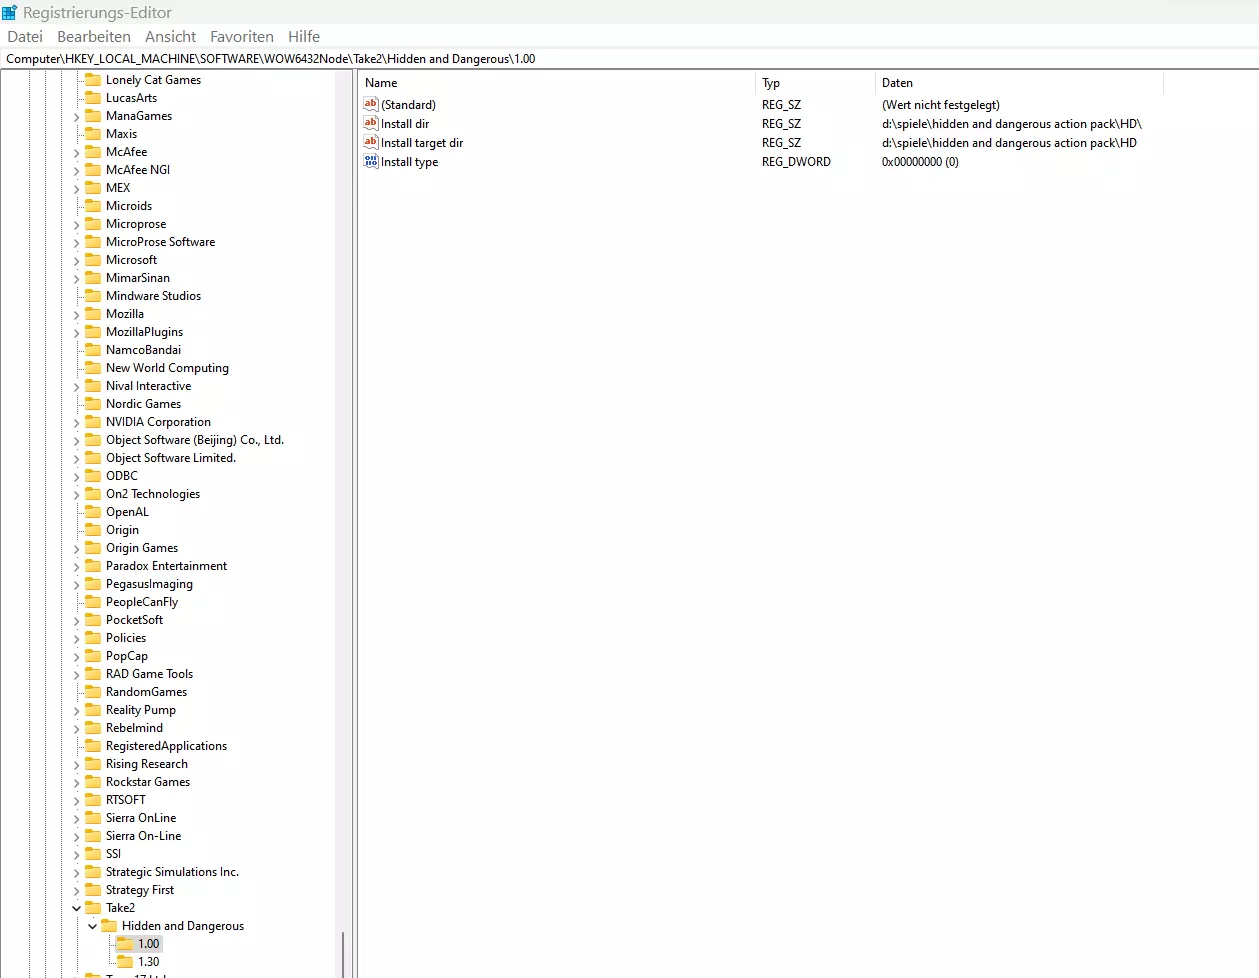Click the string icon beside Install target dir

[x=371, y=142]
